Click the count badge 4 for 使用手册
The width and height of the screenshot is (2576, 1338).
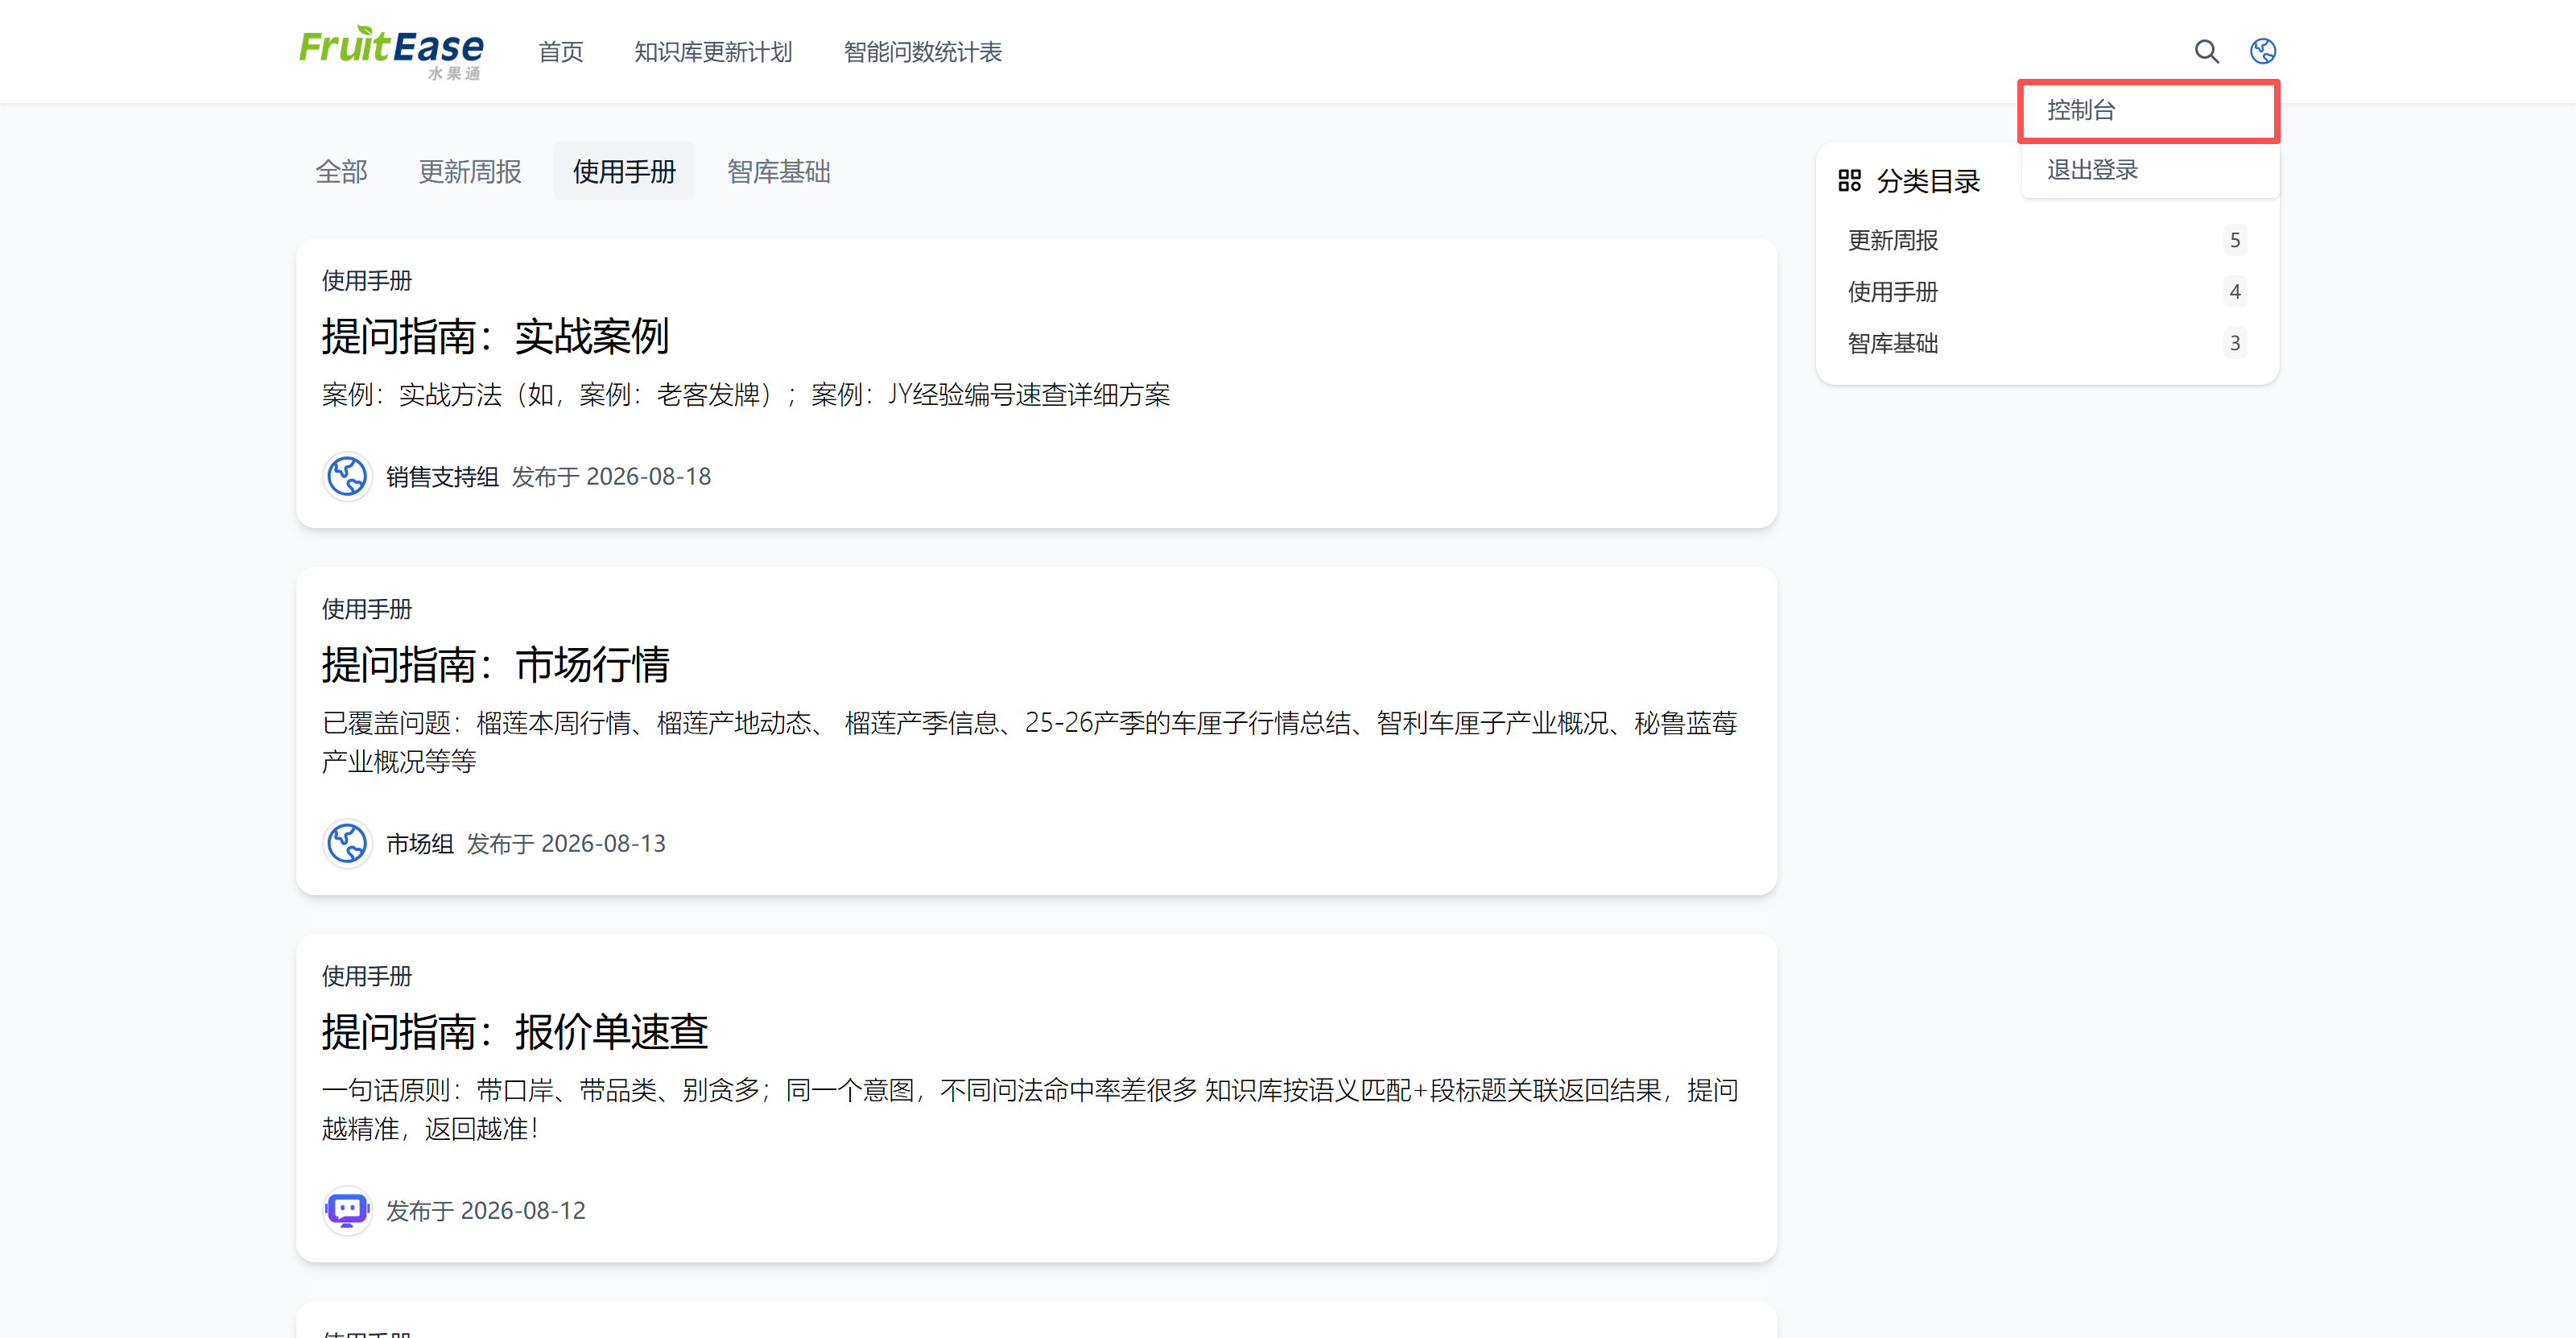tap(2235, 292)
